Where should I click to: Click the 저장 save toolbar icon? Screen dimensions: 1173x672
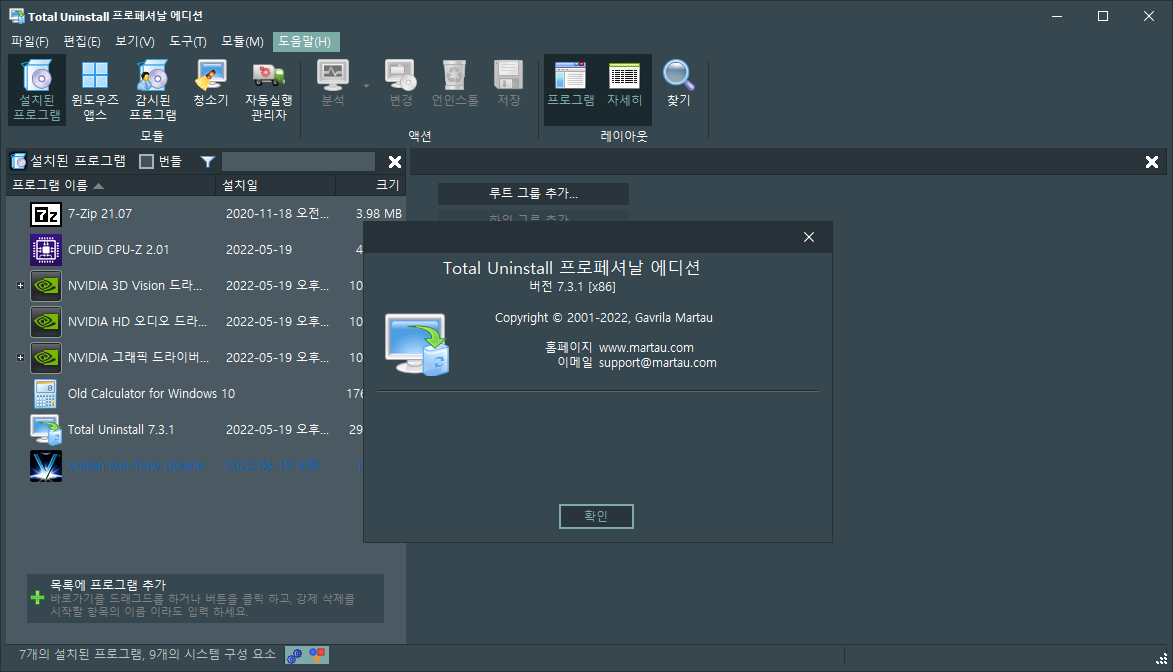(509, 84)
